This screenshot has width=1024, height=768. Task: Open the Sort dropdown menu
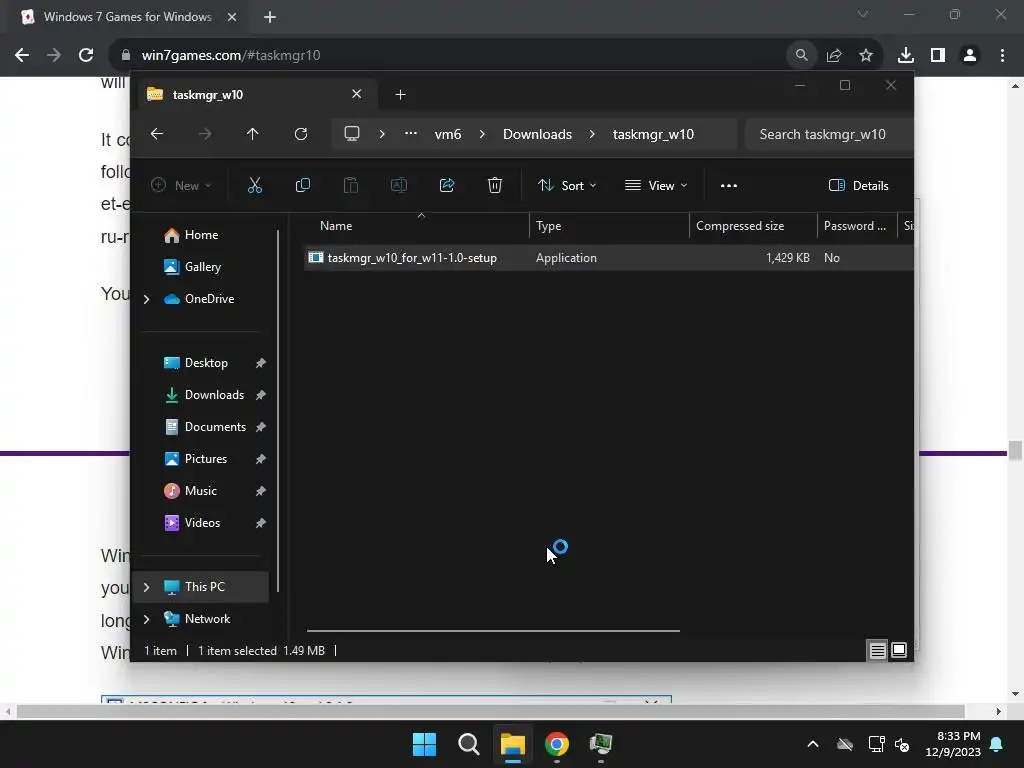[x=567, y=185]
